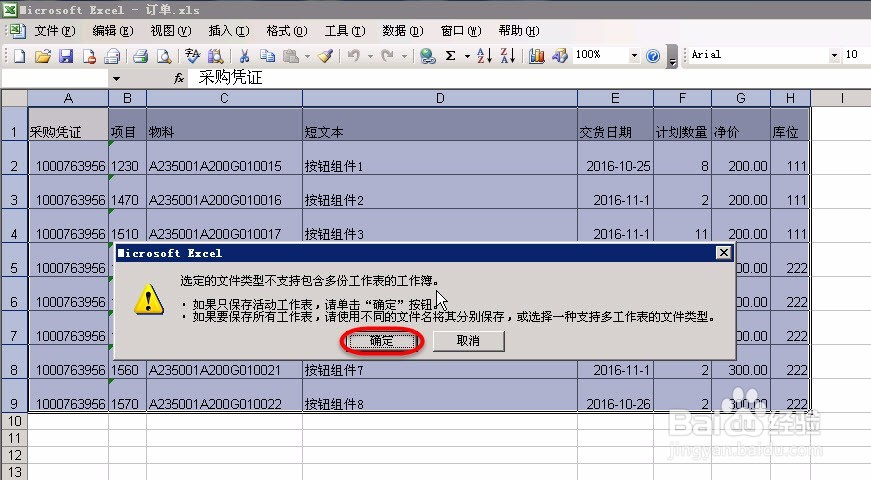Viewport: 871px width, 480px height.
Task: Click the Select All corner box
Action: click(14, 98)
